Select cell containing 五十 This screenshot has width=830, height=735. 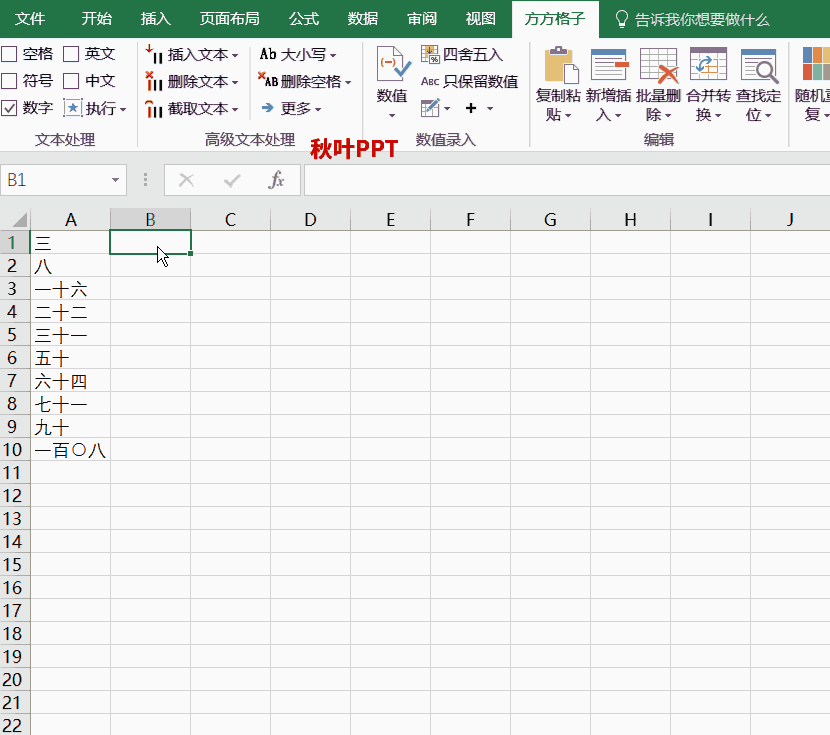tap(70, 358)
